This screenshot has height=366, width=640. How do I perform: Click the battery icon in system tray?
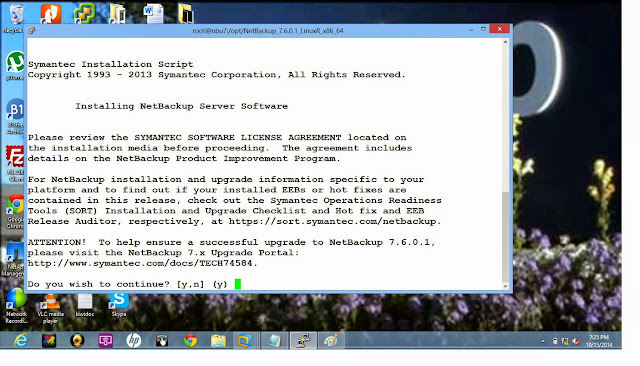(x=555, y=341)
